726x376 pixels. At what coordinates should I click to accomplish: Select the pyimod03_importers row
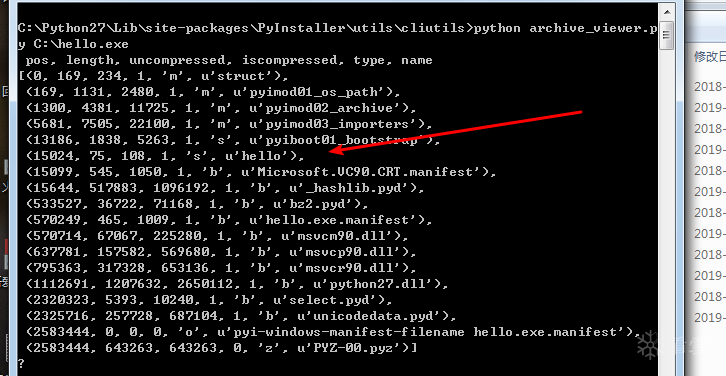pyautogui.click(x=229, y=124)
